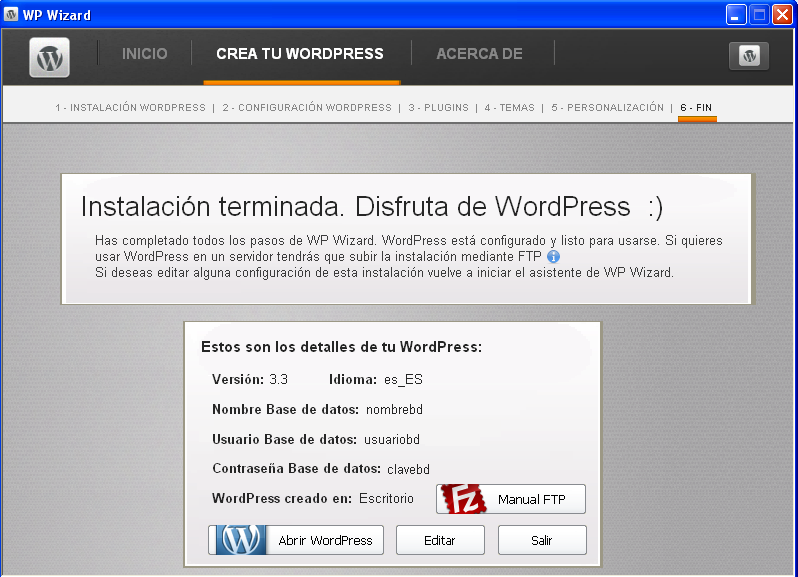
Task: Open the Manual FTP guide
Action: click(511, 499)
